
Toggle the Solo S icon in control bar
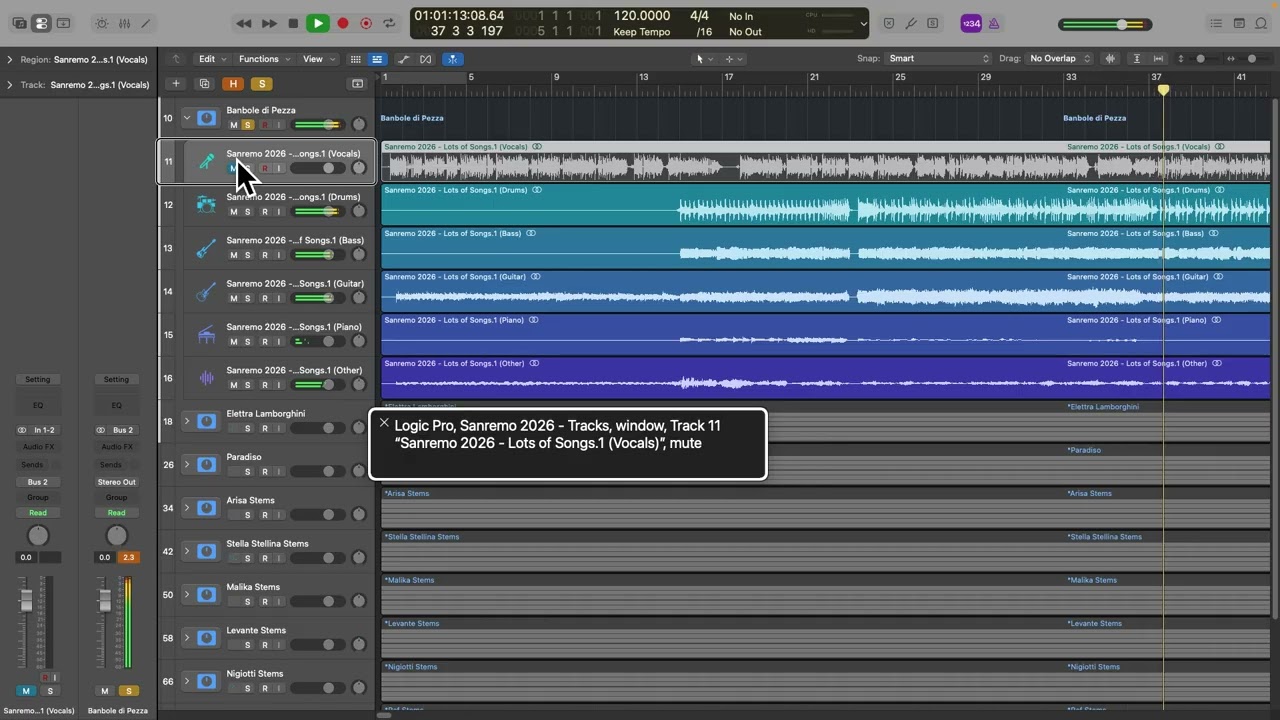(933, 23)
